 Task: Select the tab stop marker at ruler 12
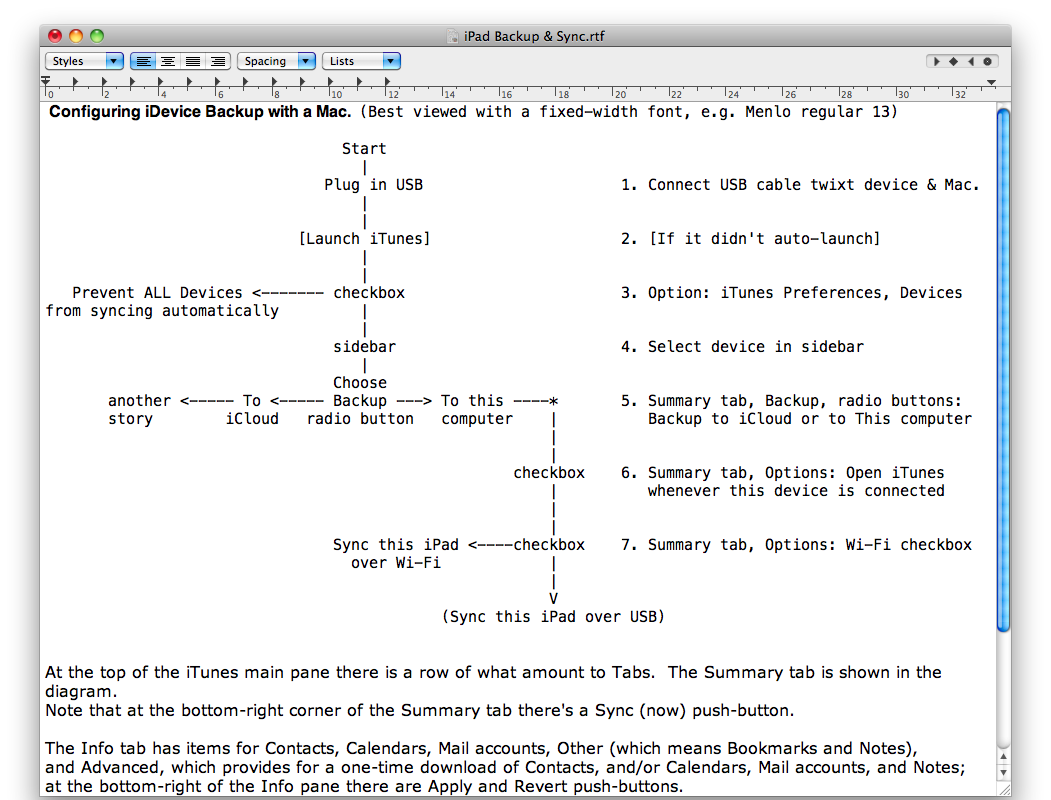[387, 82]
